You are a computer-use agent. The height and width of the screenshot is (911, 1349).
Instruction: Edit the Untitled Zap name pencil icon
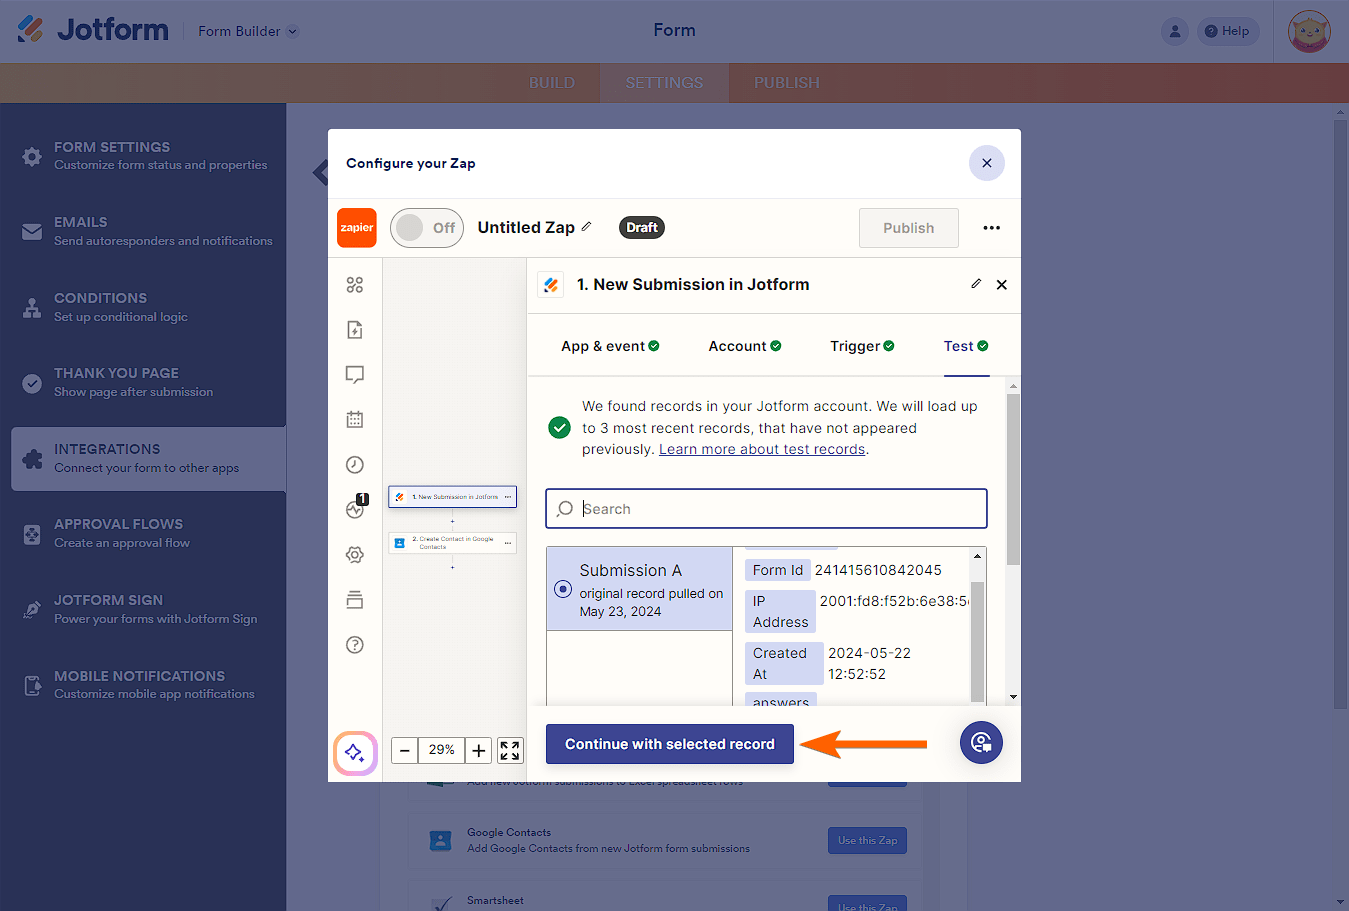tap(587, 227)
